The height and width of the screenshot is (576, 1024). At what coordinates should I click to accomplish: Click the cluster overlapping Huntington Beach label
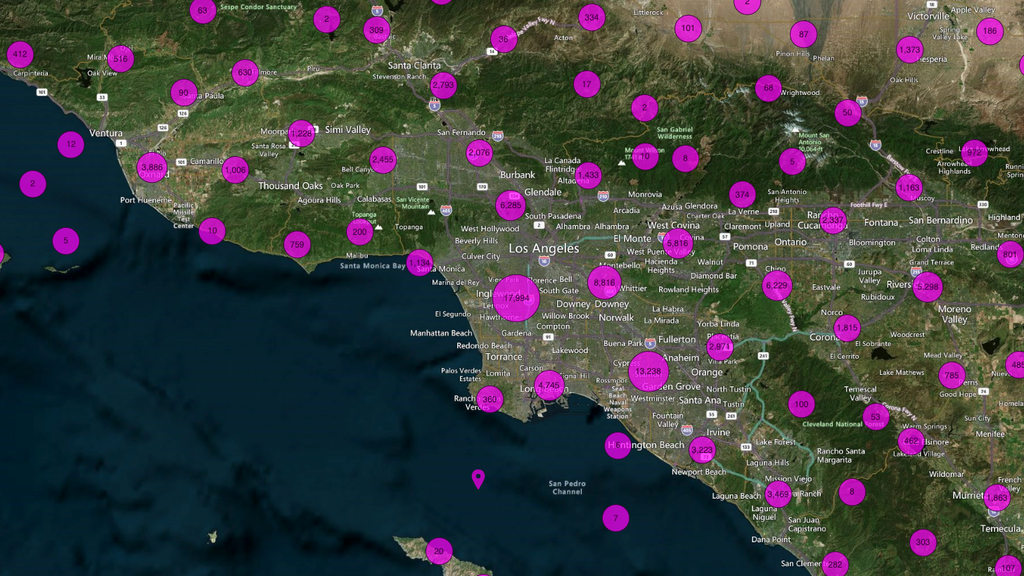(618, 445)
